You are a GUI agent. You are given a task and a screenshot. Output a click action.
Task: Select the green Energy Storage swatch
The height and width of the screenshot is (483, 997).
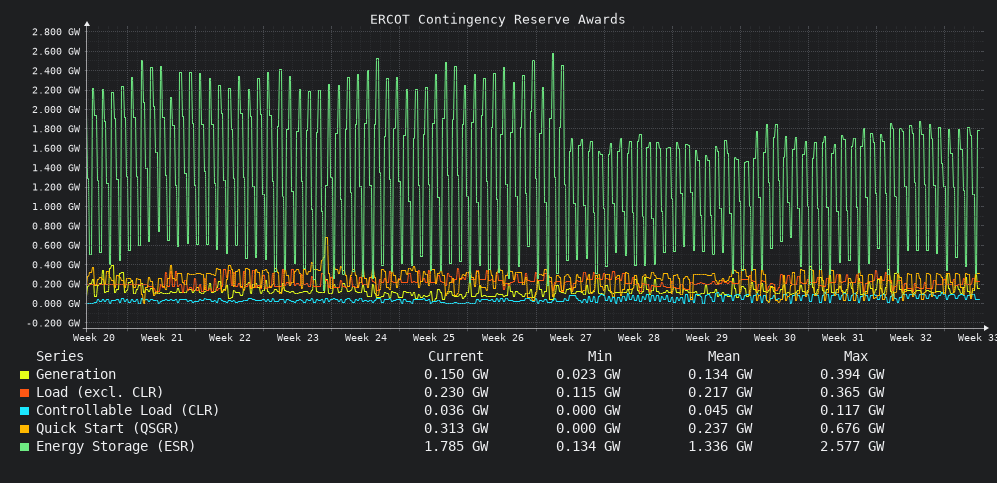coord(24,447)
